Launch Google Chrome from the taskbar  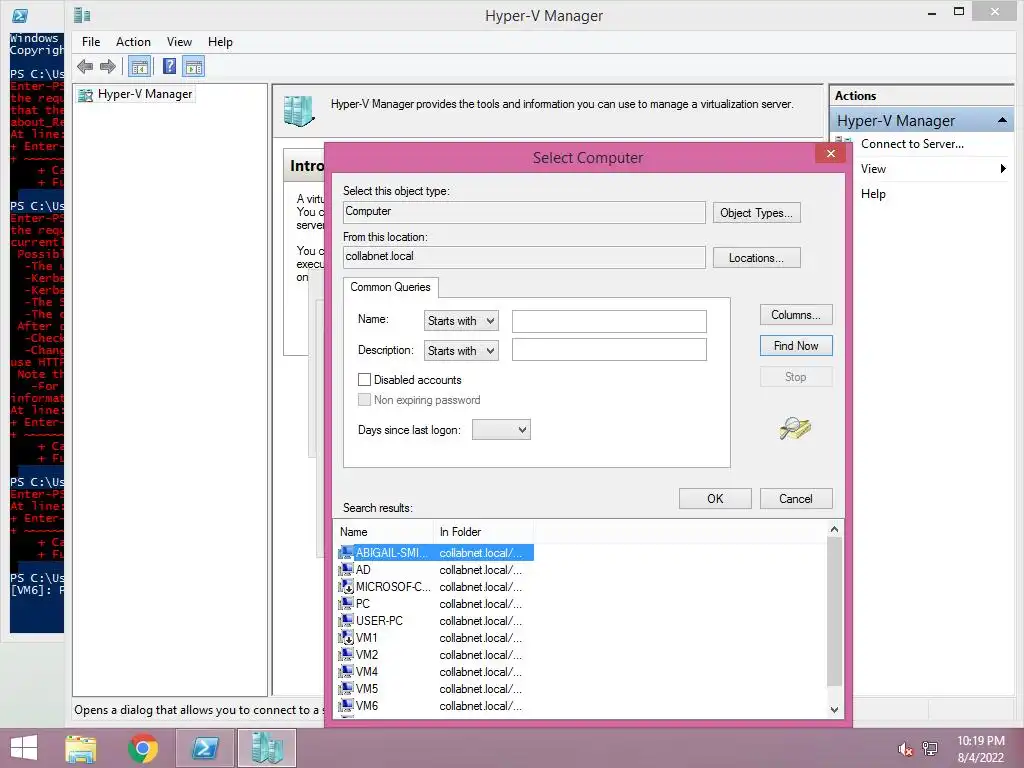(x=143, y=748)
